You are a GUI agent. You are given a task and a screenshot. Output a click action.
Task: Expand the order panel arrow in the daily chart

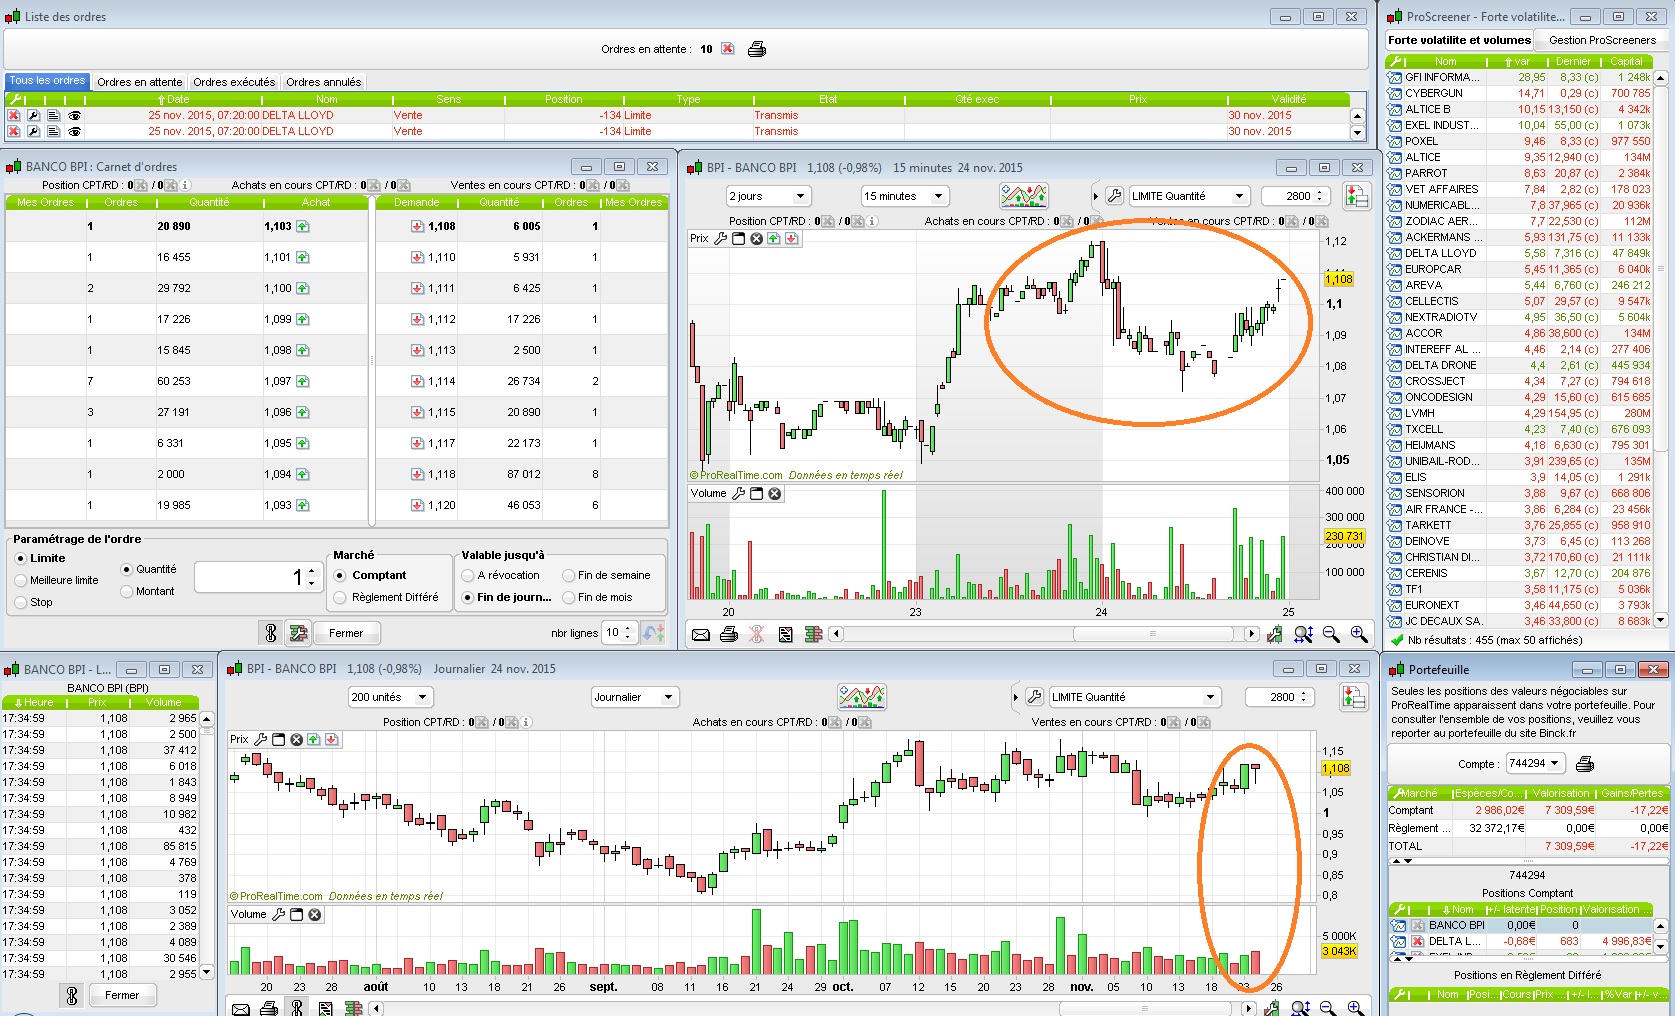click(x=1016, y=697)
